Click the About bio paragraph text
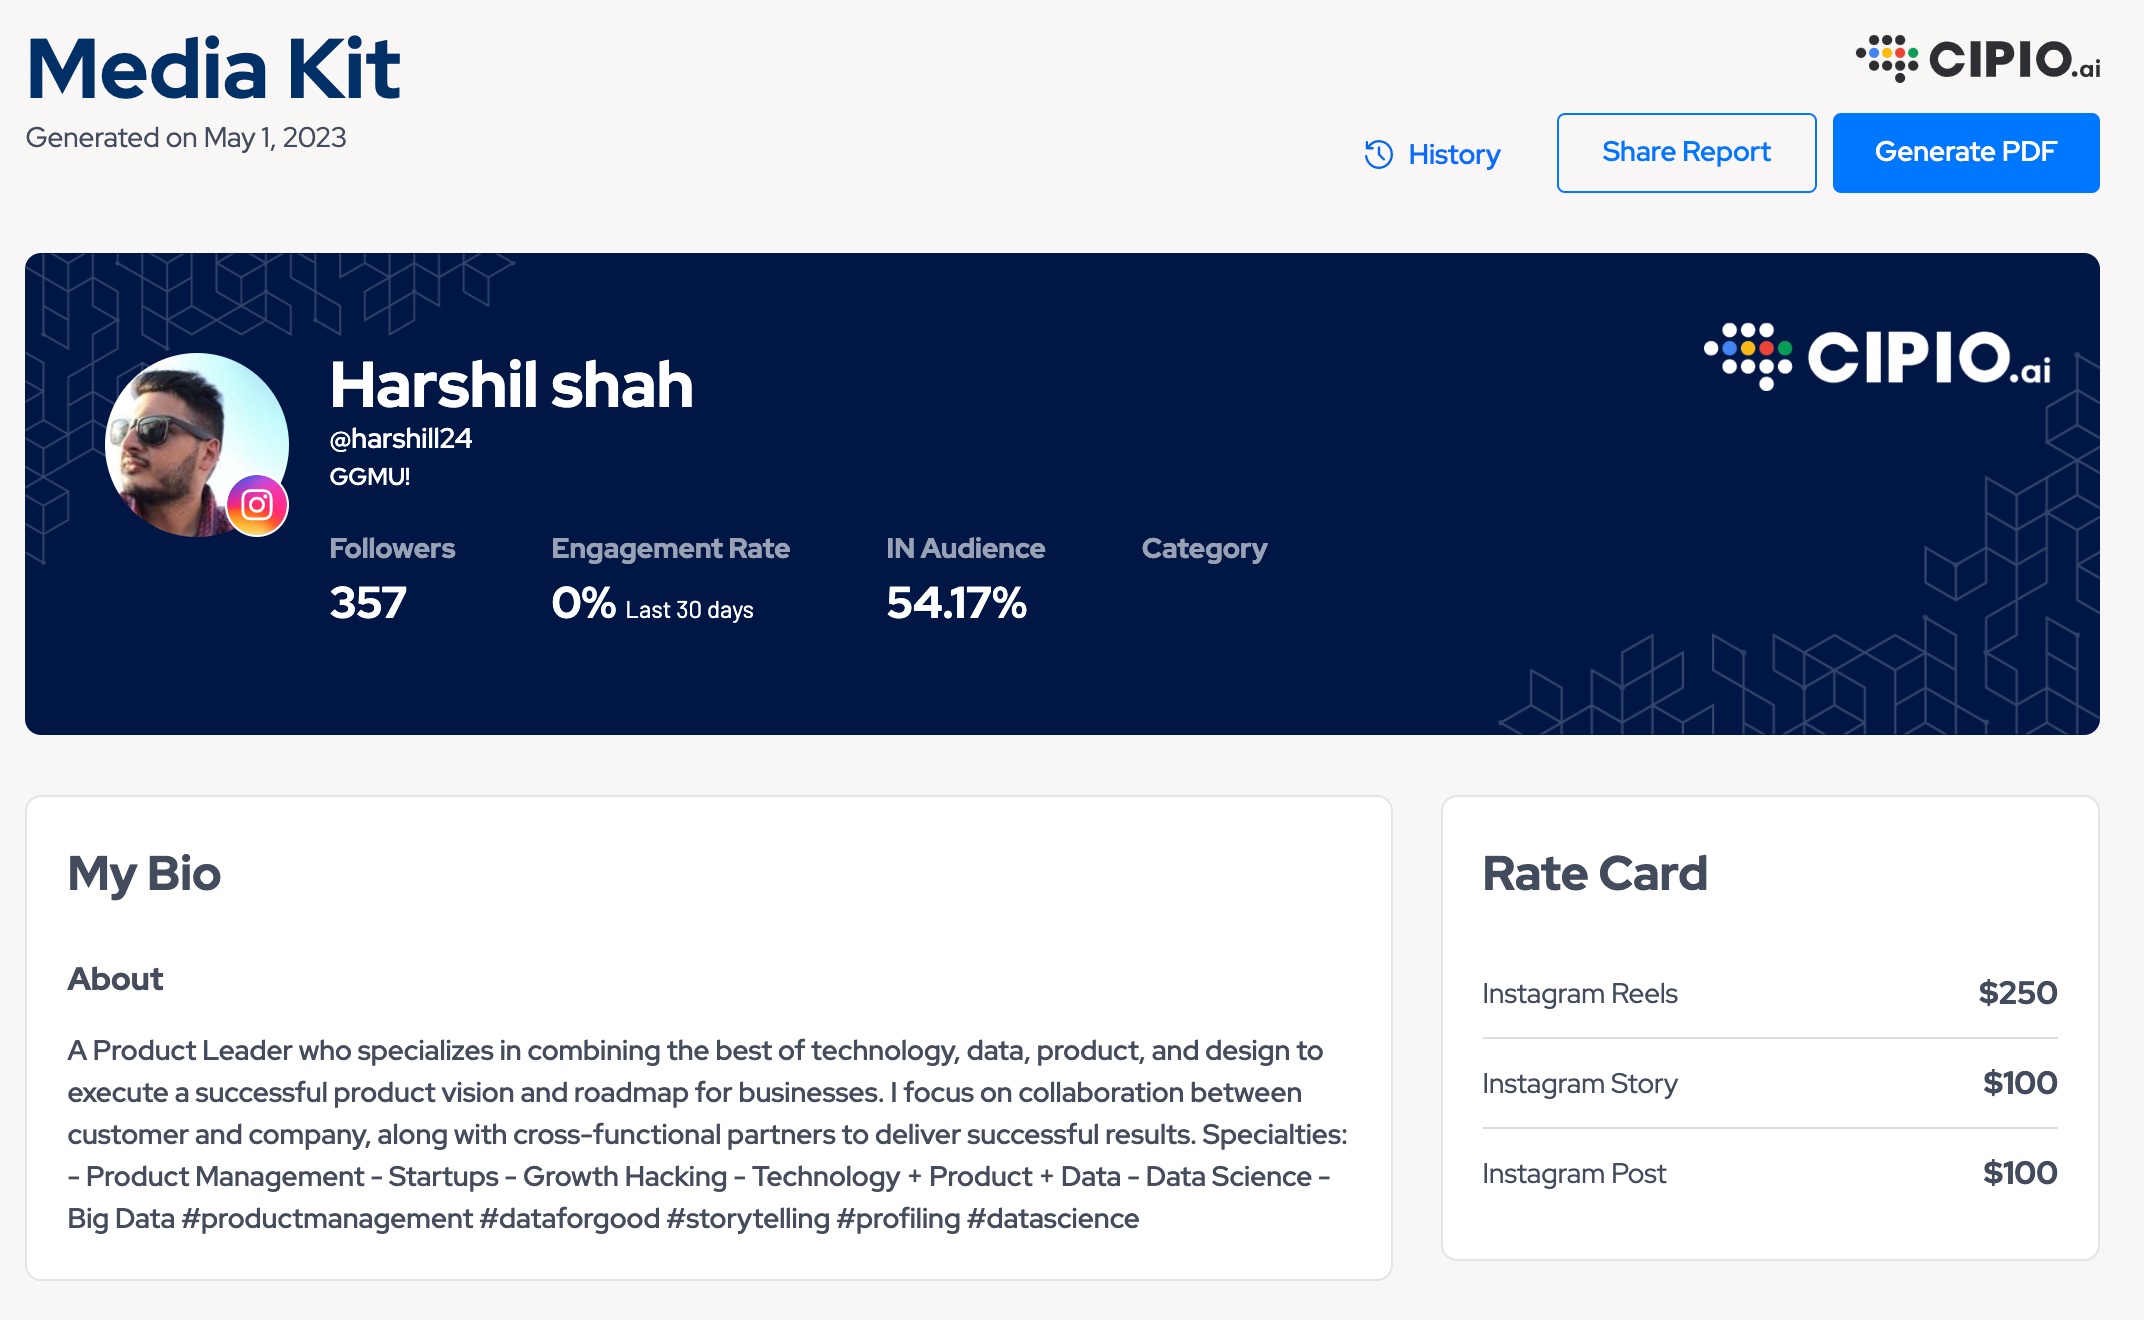Screen dimensions: 2144x1320 click(706, 1134)
